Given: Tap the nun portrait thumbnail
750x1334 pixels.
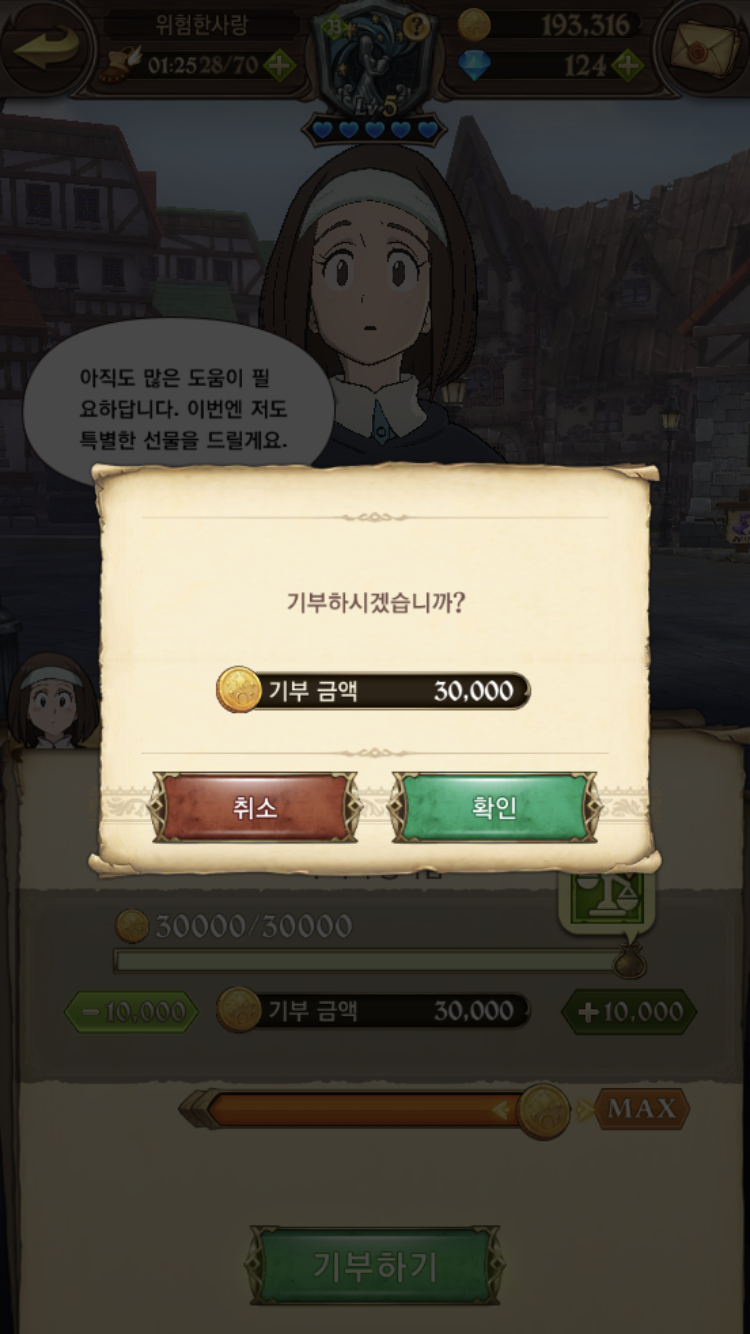Looking at the screenshot, I should click(53, 701).
